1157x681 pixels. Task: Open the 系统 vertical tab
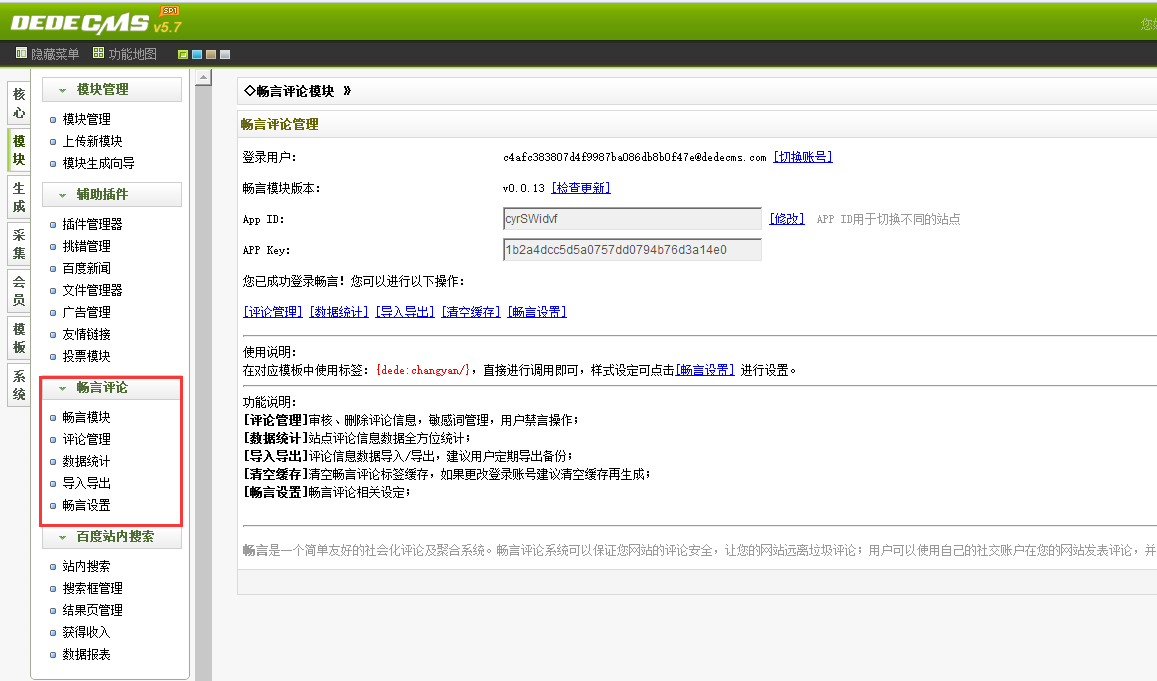[x=18, y=385]
